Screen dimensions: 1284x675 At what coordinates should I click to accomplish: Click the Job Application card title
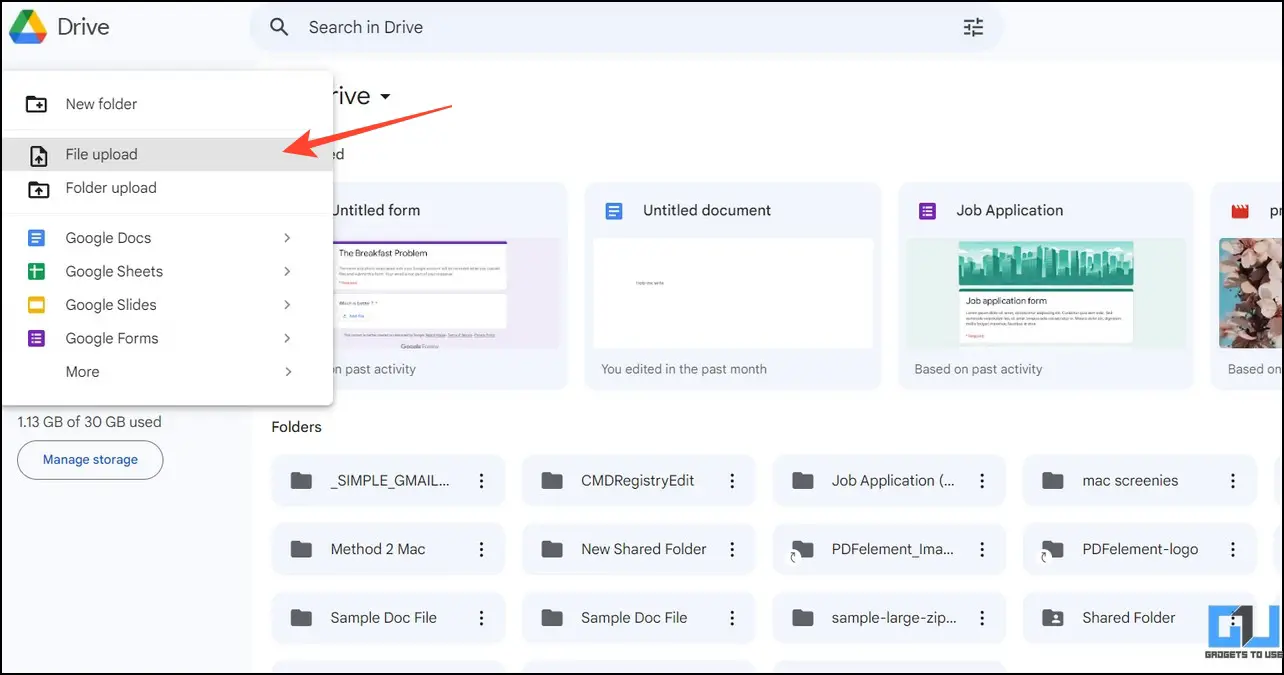tap(1010, 211)
